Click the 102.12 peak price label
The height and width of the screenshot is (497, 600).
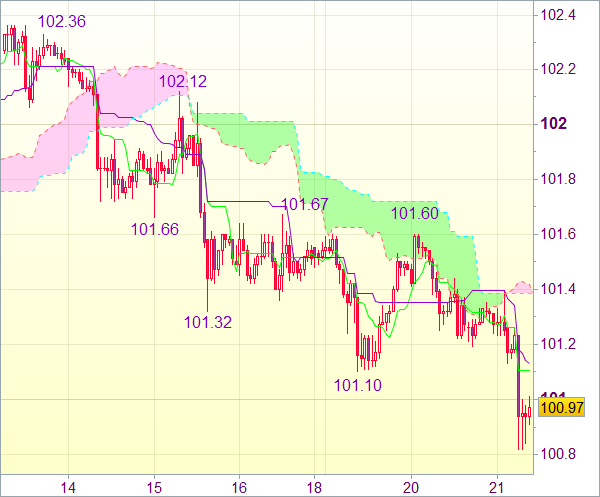pyautogui.click(x=183, y=81)
